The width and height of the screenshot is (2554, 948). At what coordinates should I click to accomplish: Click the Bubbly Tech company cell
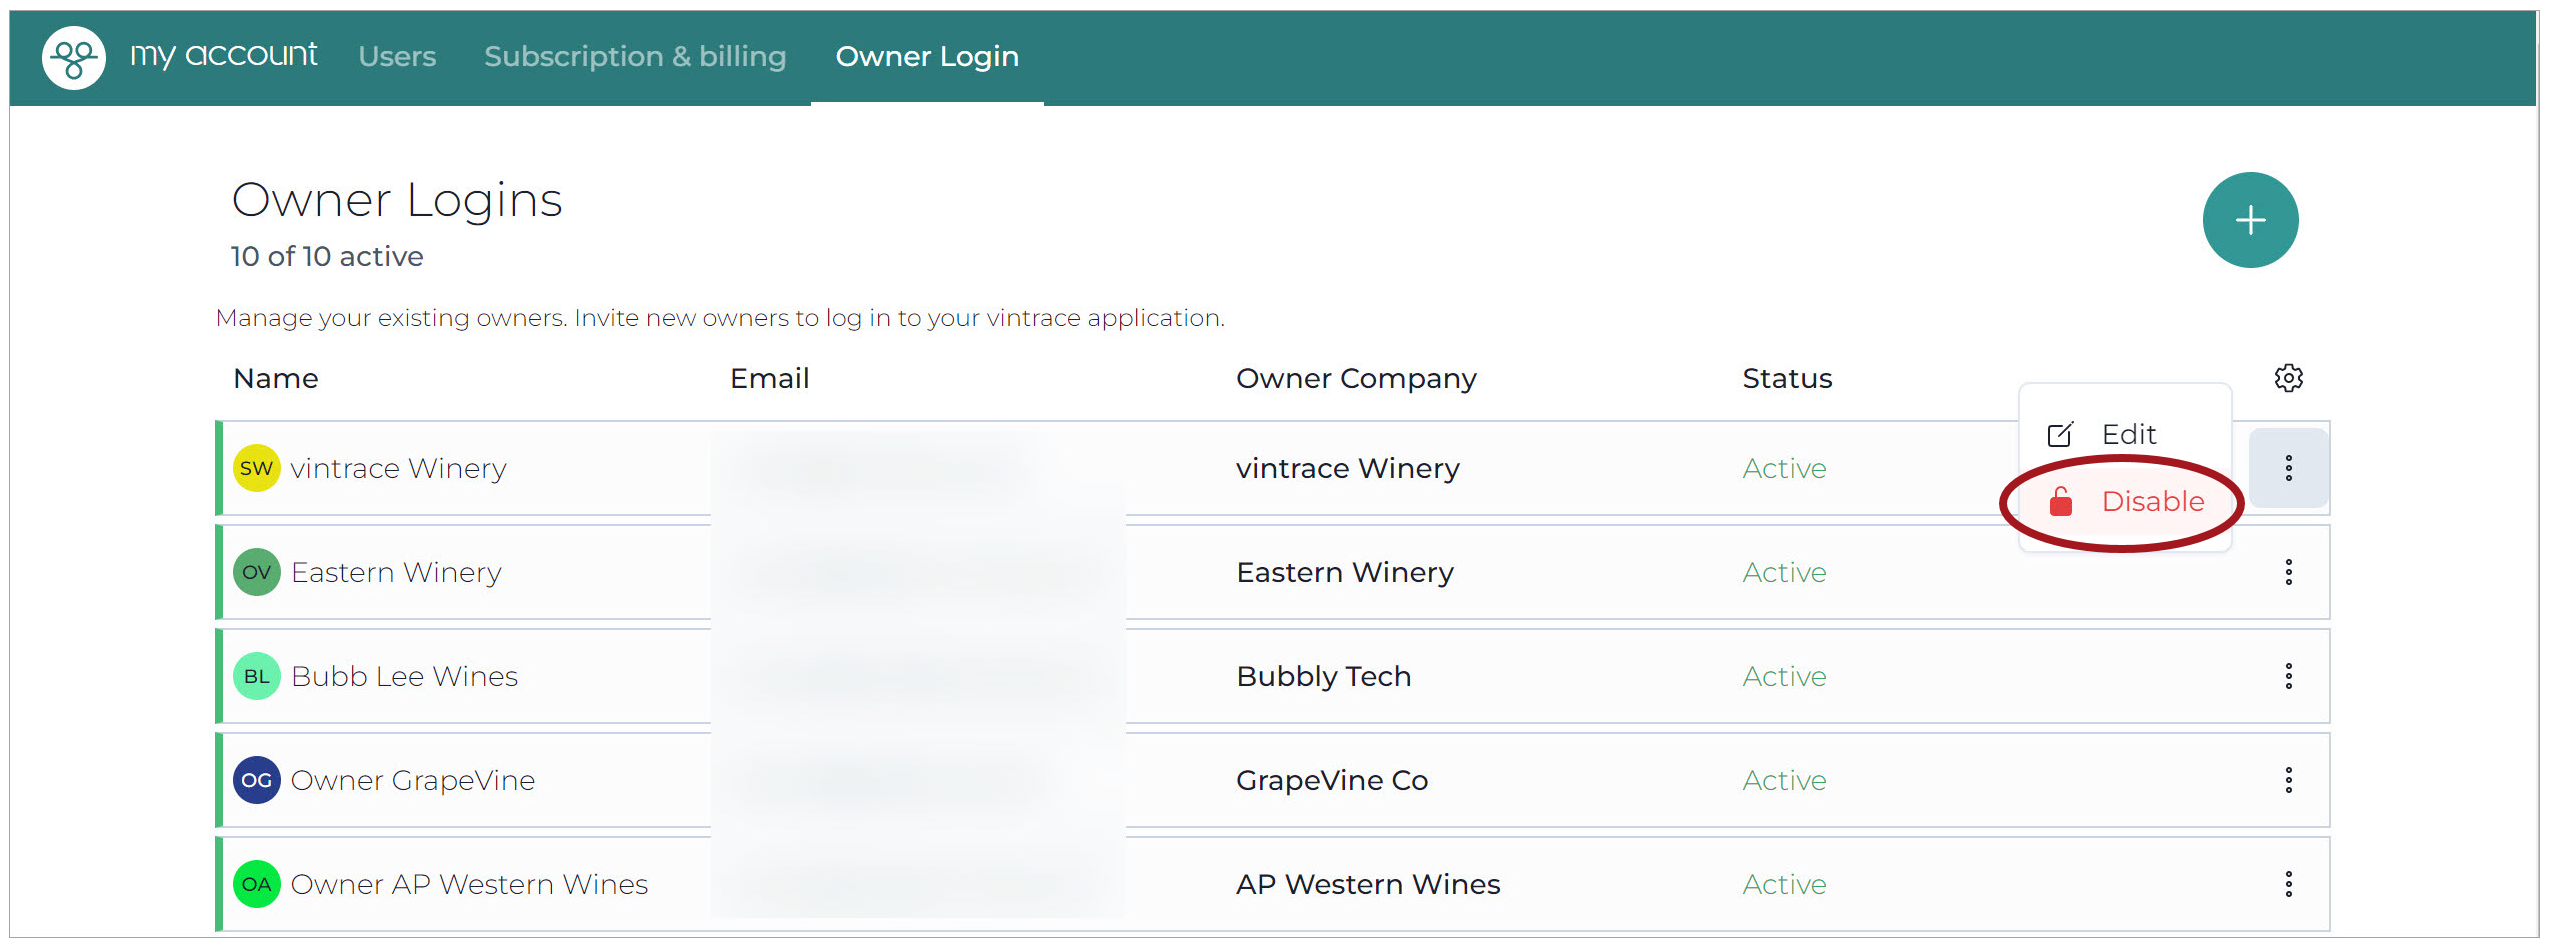1323,677
